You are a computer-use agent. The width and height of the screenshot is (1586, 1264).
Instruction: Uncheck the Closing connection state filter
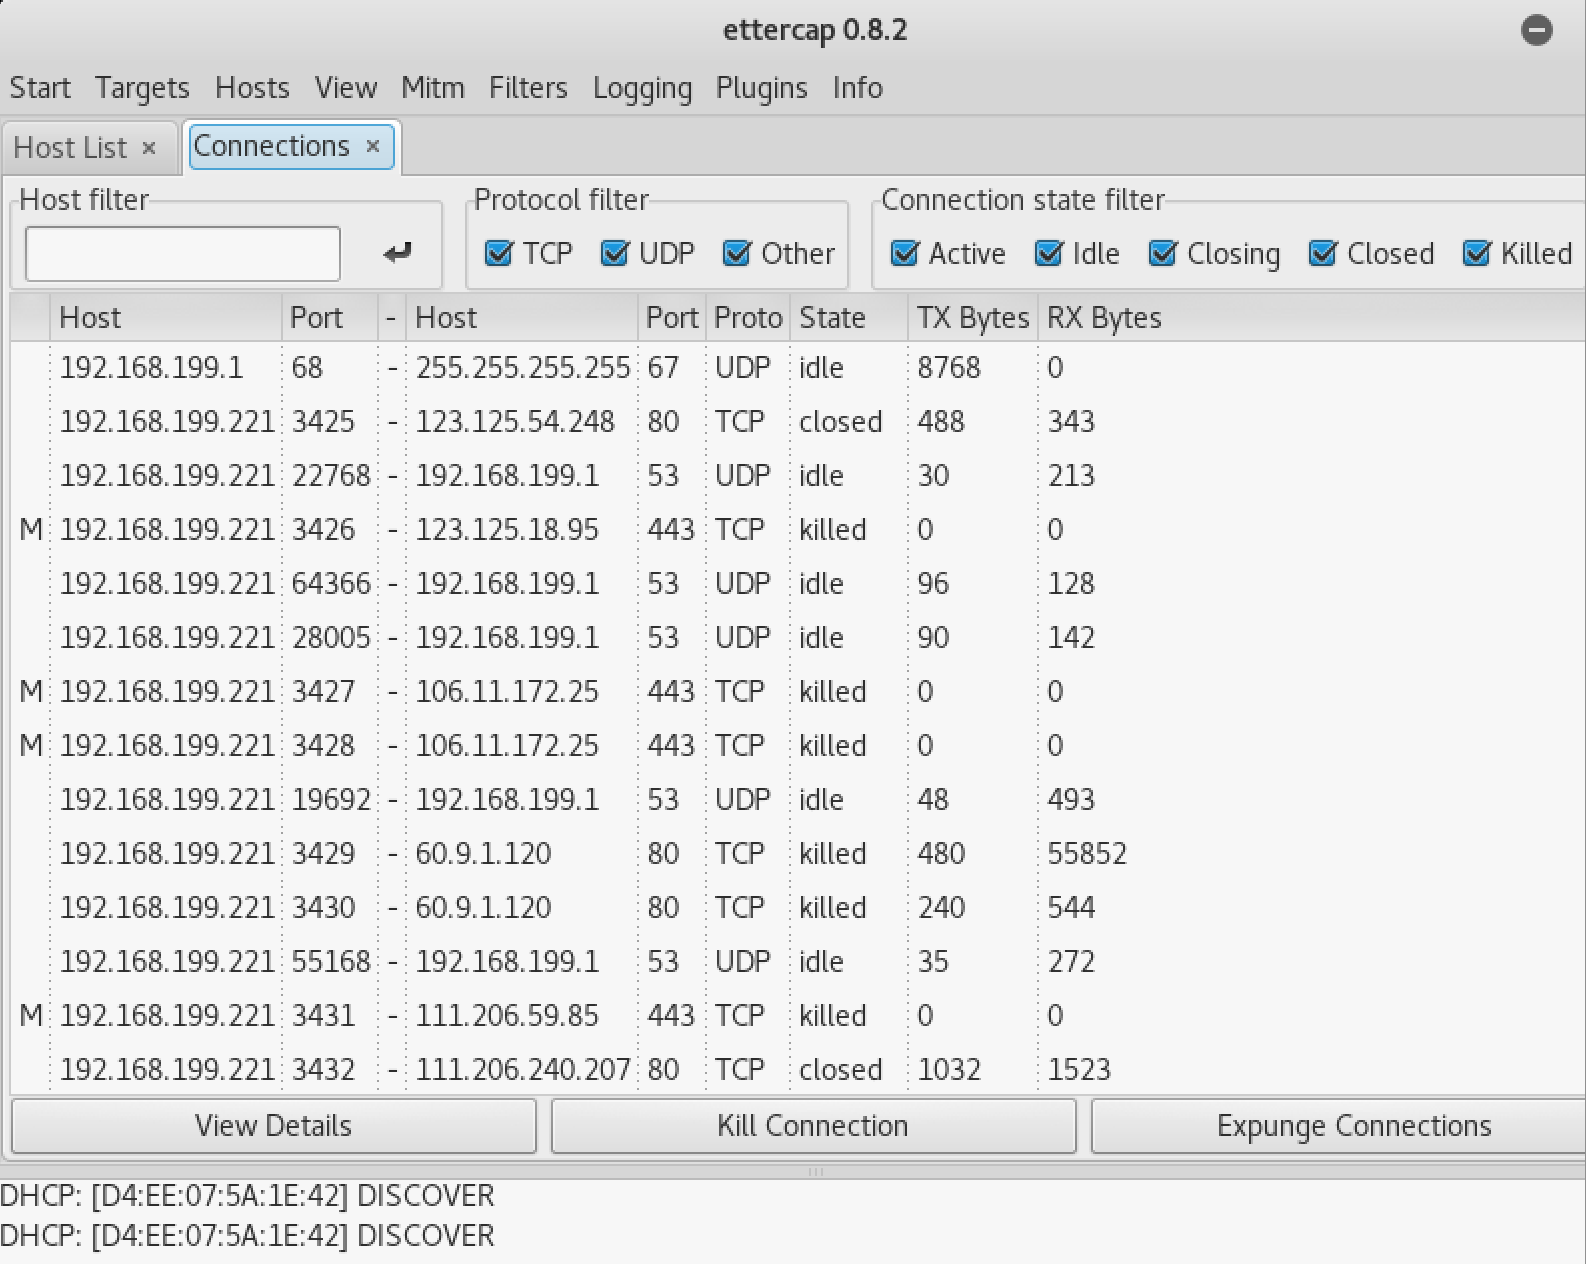click(x=1162, y=253)
